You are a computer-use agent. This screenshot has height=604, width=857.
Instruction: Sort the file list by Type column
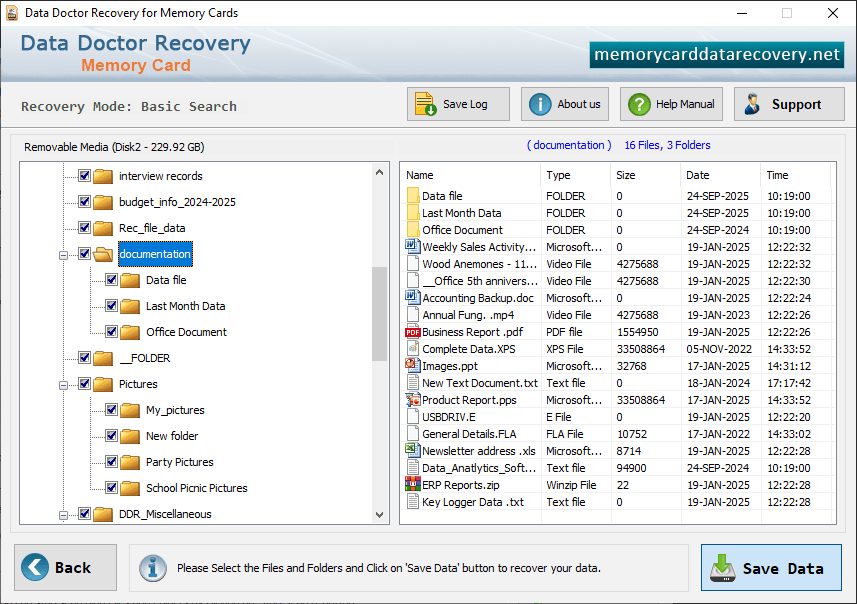click(576, 175)
